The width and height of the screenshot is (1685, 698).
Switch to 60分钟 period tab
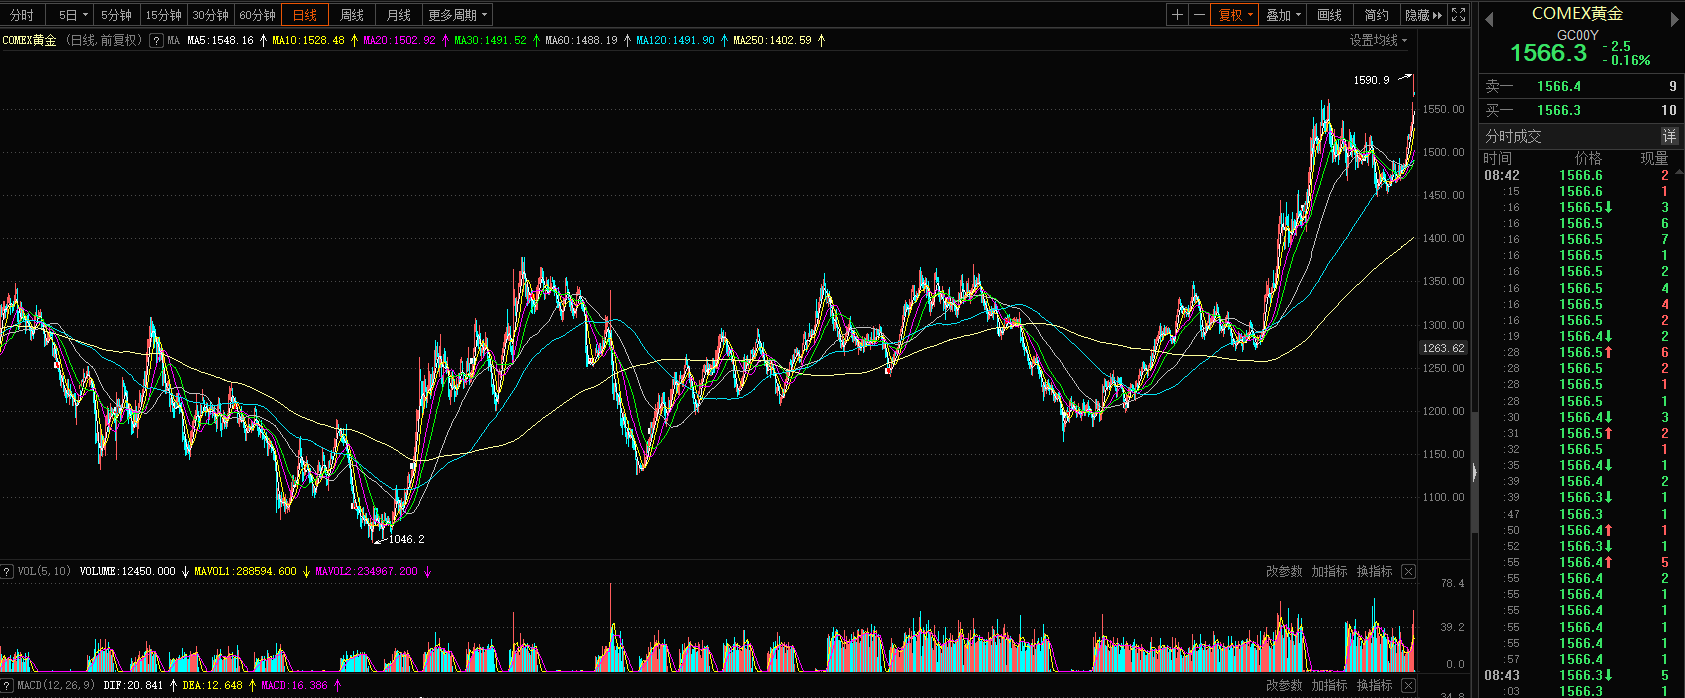pyautogui.click(x=257, y=15)
